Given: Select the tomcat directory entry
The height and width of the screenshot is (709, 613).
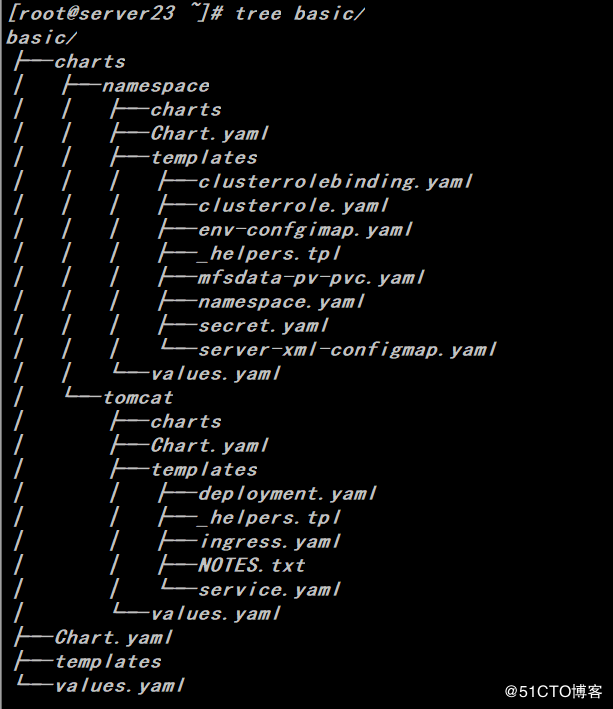Looking at the screenshot, I should point(137,398).
